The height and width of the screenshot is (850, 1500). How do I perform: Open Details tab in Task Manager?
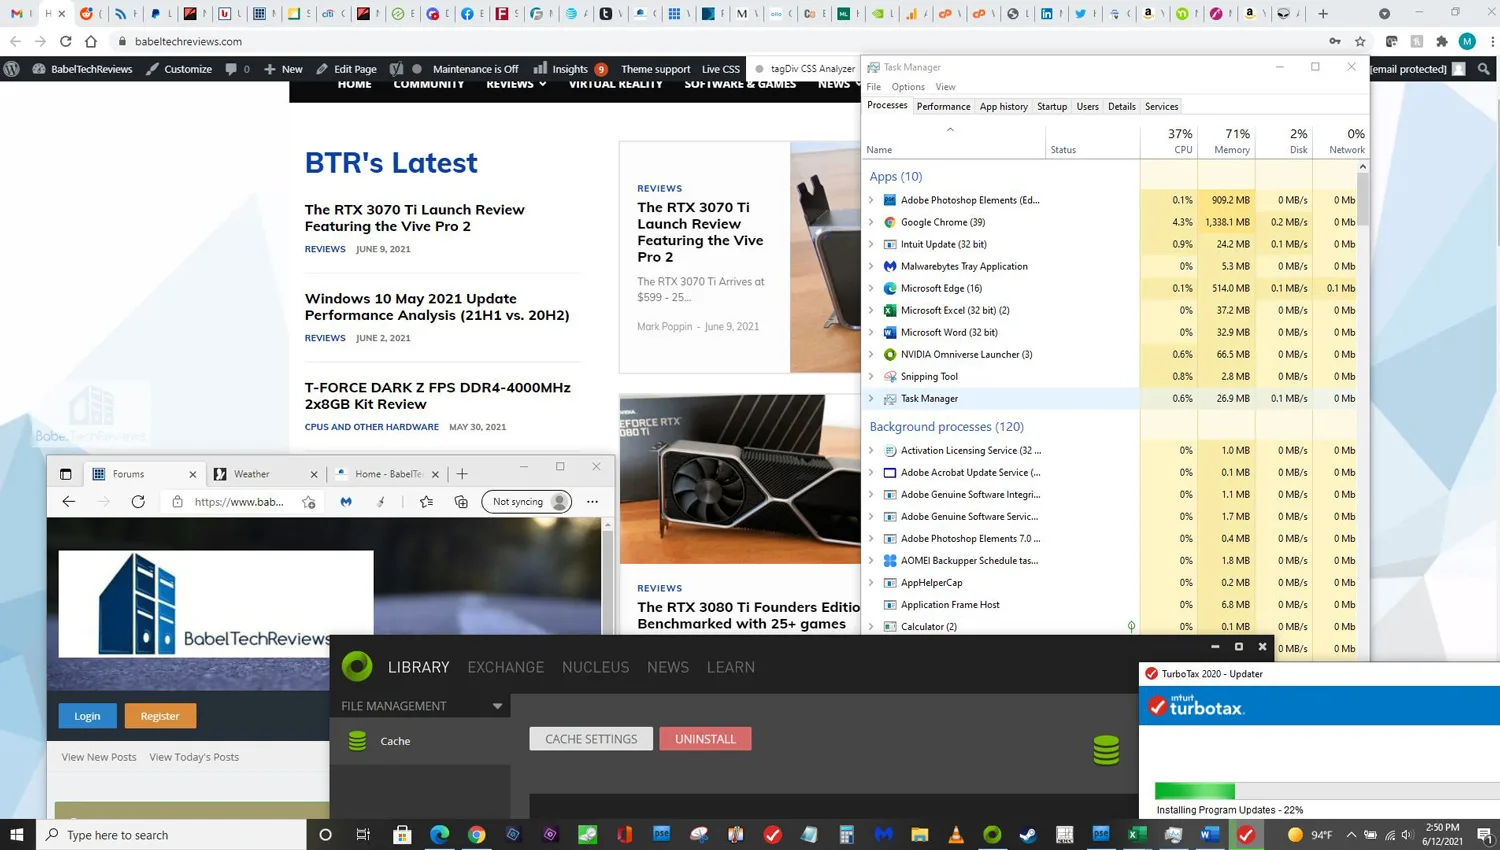tap(1121, 106)
